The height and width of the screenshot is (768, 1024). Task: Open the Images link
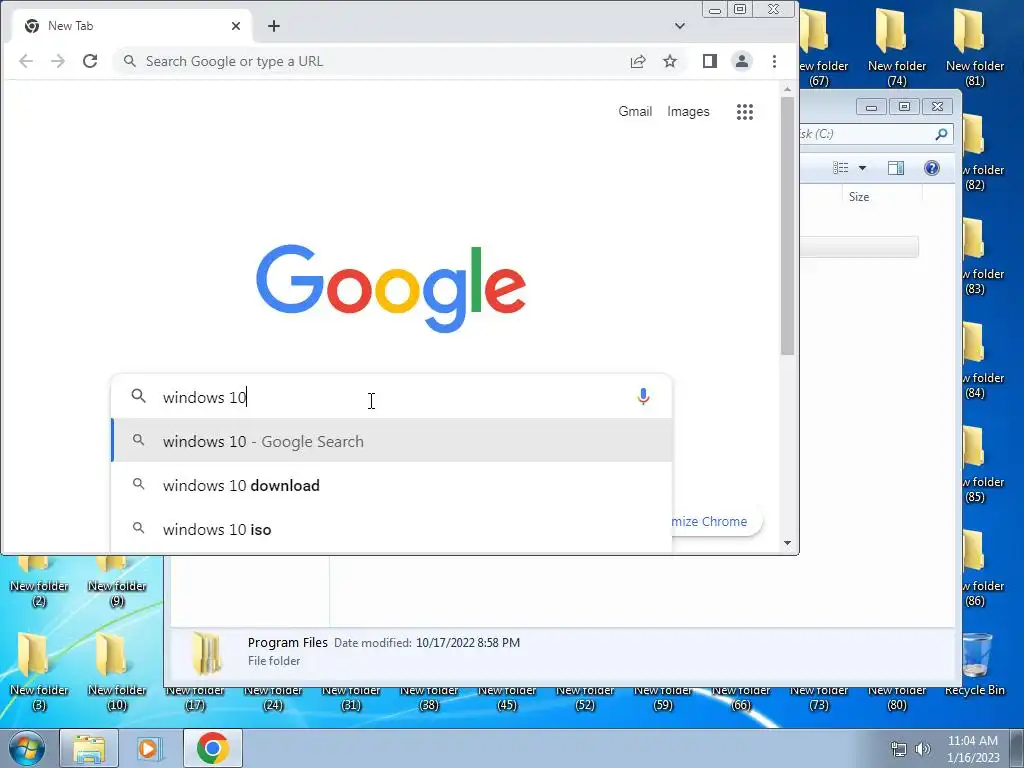coord(688,112)
